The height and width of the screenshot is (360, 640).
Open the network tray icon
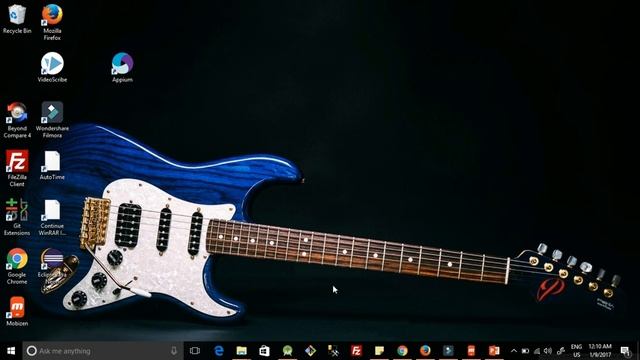pyautogui.click(x=537, y=351)
